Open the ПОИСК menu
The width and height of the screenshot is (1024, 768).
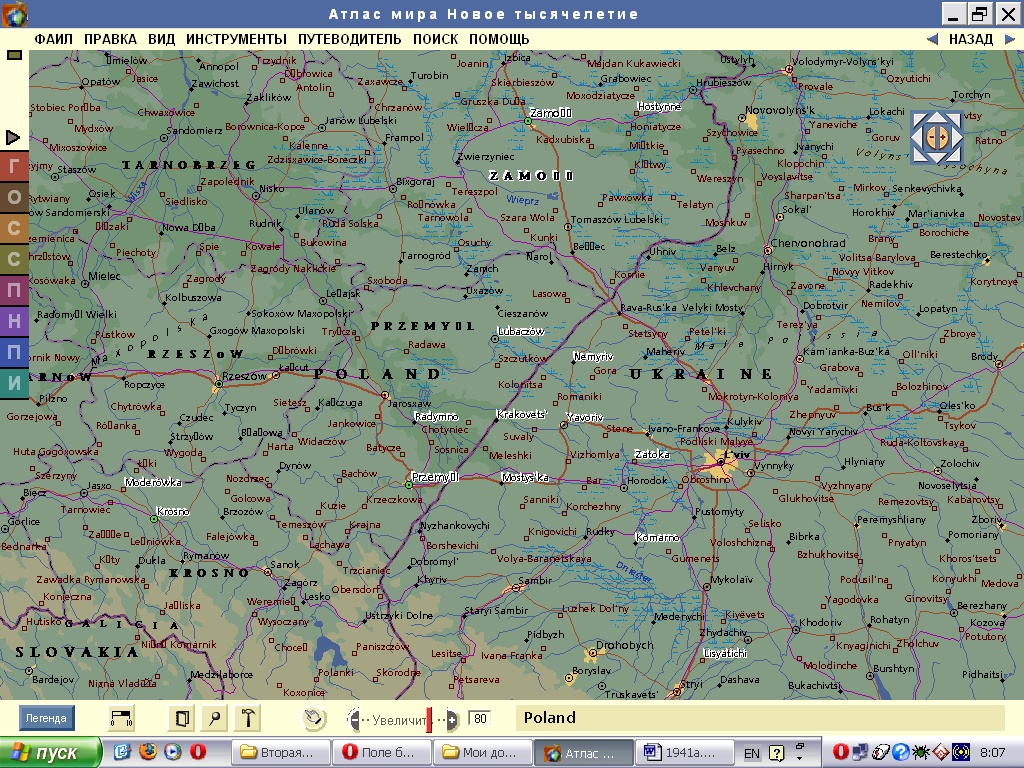pyautogui.click(x=436, y=39)
